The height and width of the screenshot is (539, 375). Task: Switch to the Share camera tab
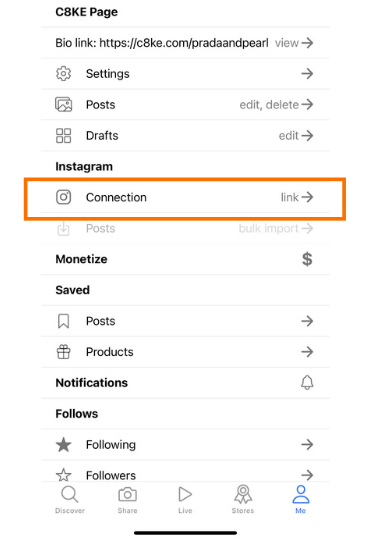tap(128, 500)
